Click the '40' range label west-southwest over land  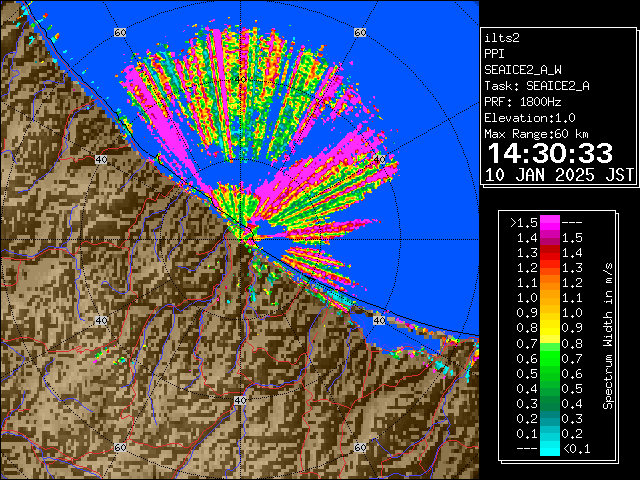coord(101,321)
